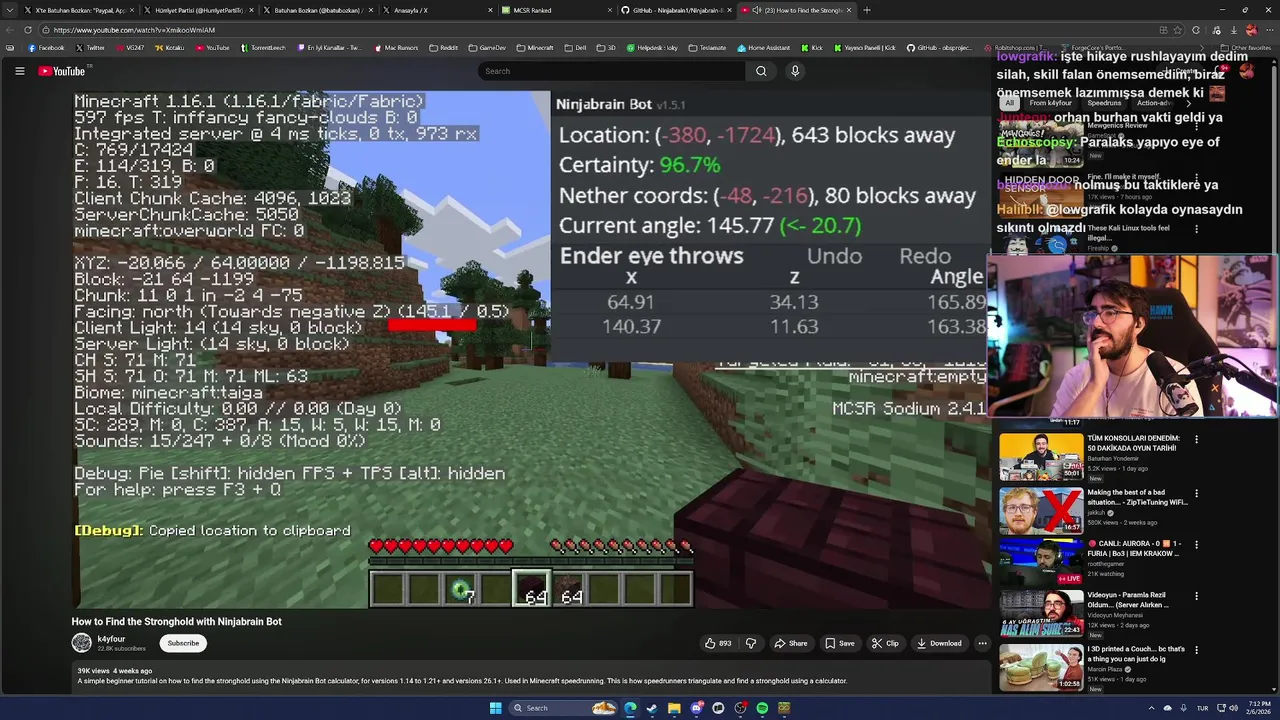This screenshot has width=1280, height=720.
Task: Open k4yfour channel avatar
Action: (82, 643)
